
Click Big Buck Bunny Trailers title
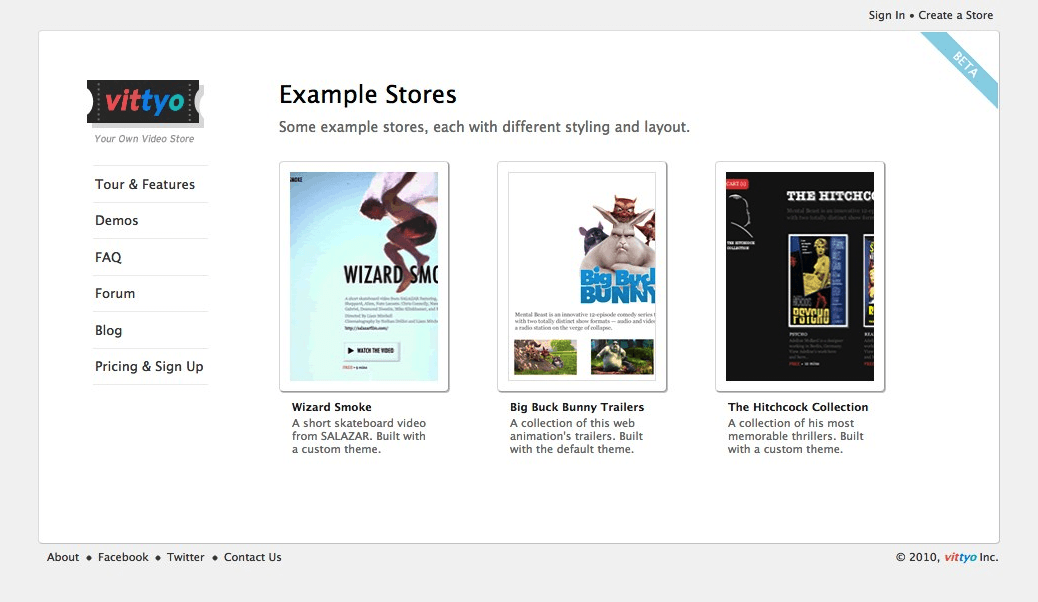(x=577, y=407)
